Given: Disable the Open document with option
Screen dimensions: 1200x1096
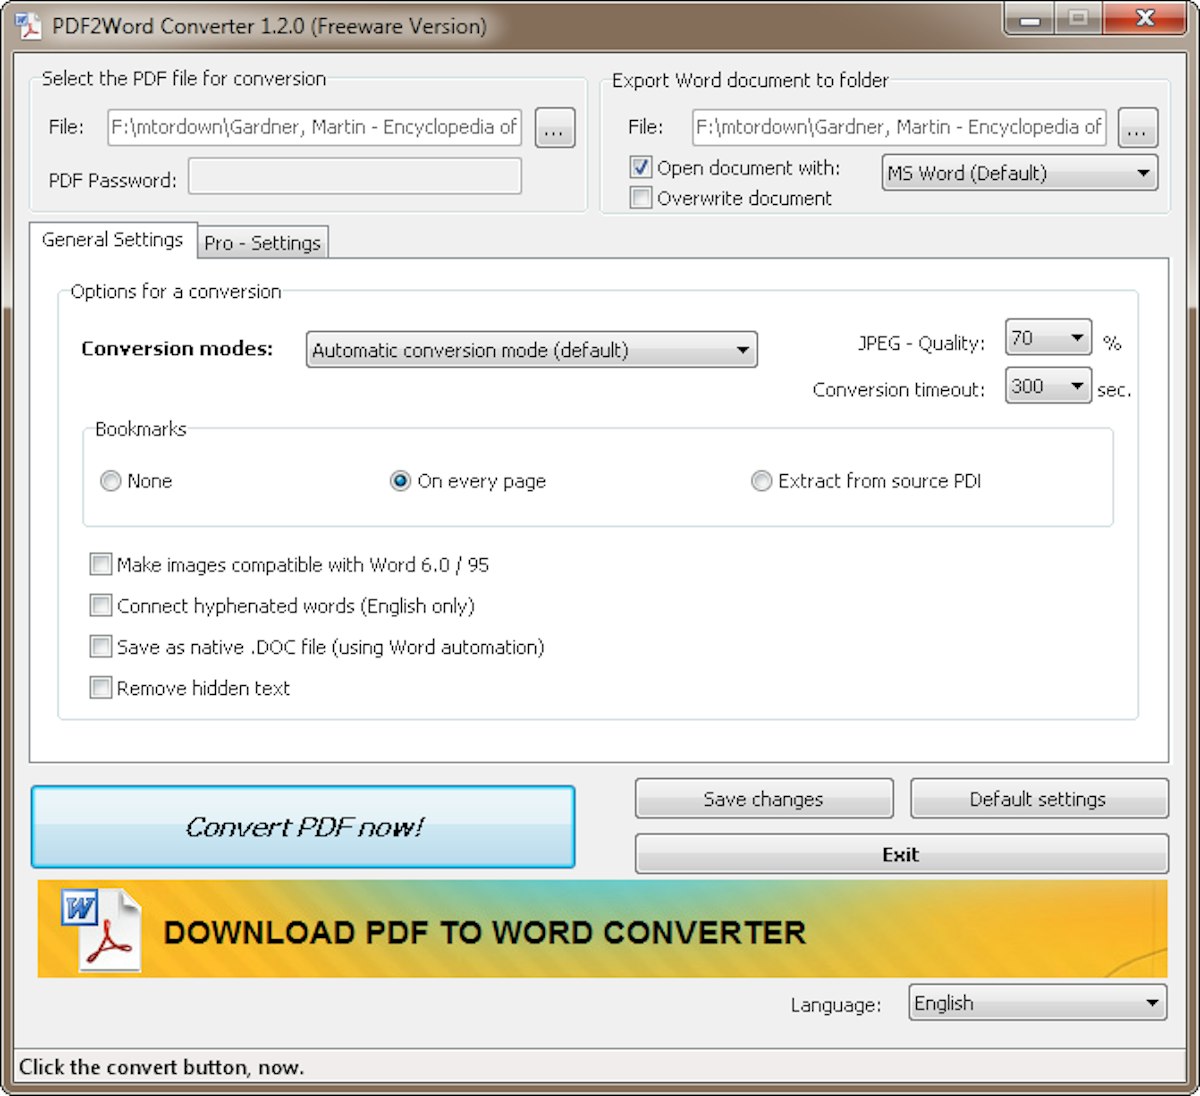Looking at the screenshot, I should [640, 168].
